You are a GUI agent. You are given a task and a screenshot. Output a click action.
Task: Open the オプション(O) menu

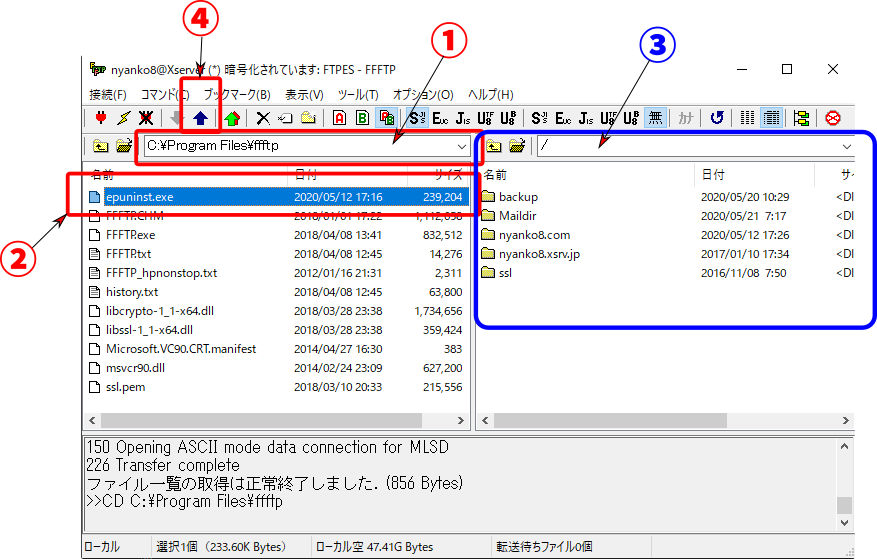pos(423,95)
